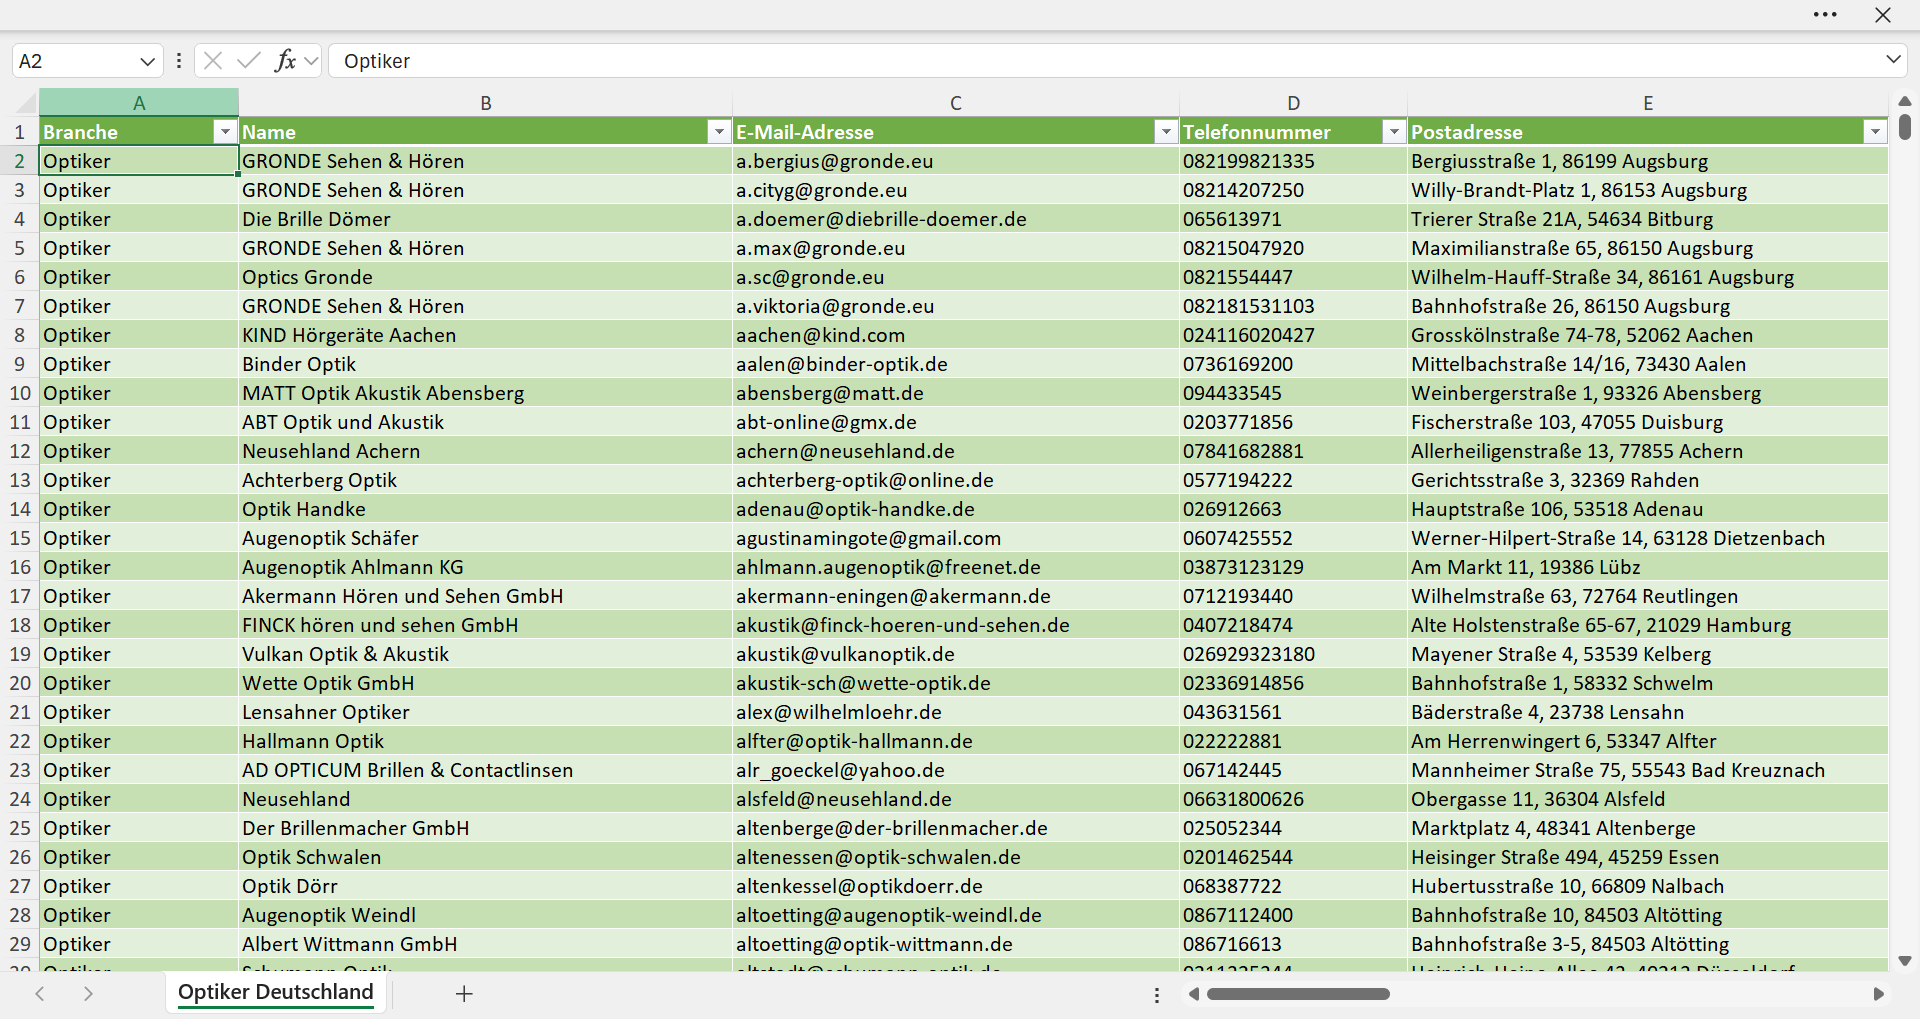Select cell akustik@vulkanoptik.de
The height and width of the screenshot is (1019, 1920).
tap(956, 654)
